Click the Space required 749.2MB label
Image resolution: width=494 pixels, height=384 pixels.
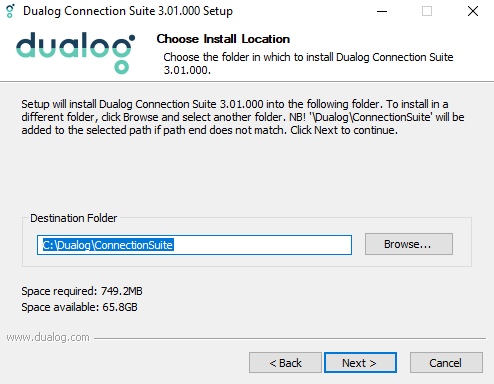(x=82, y=291)
